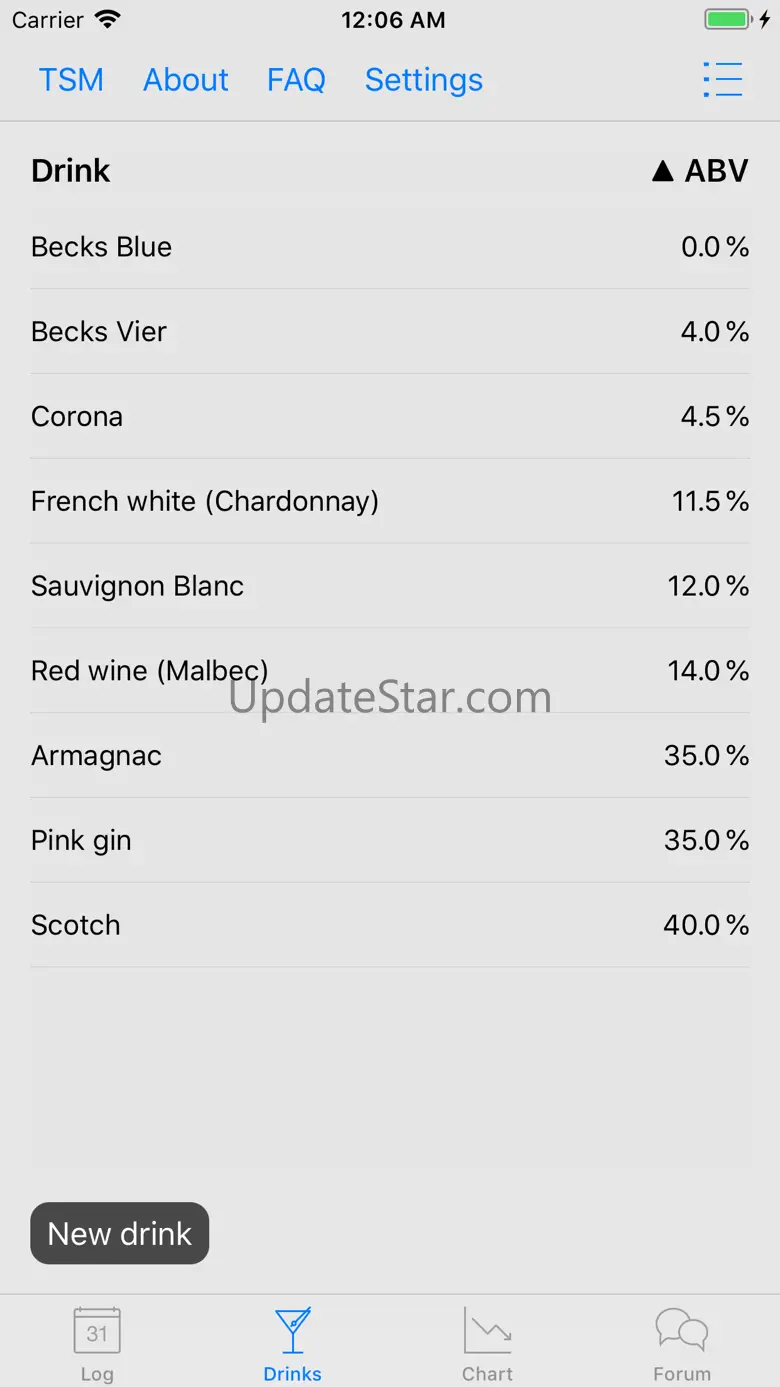Open the list menu icon top right
The image size is (780, 1387).
[x=722, y=80]
